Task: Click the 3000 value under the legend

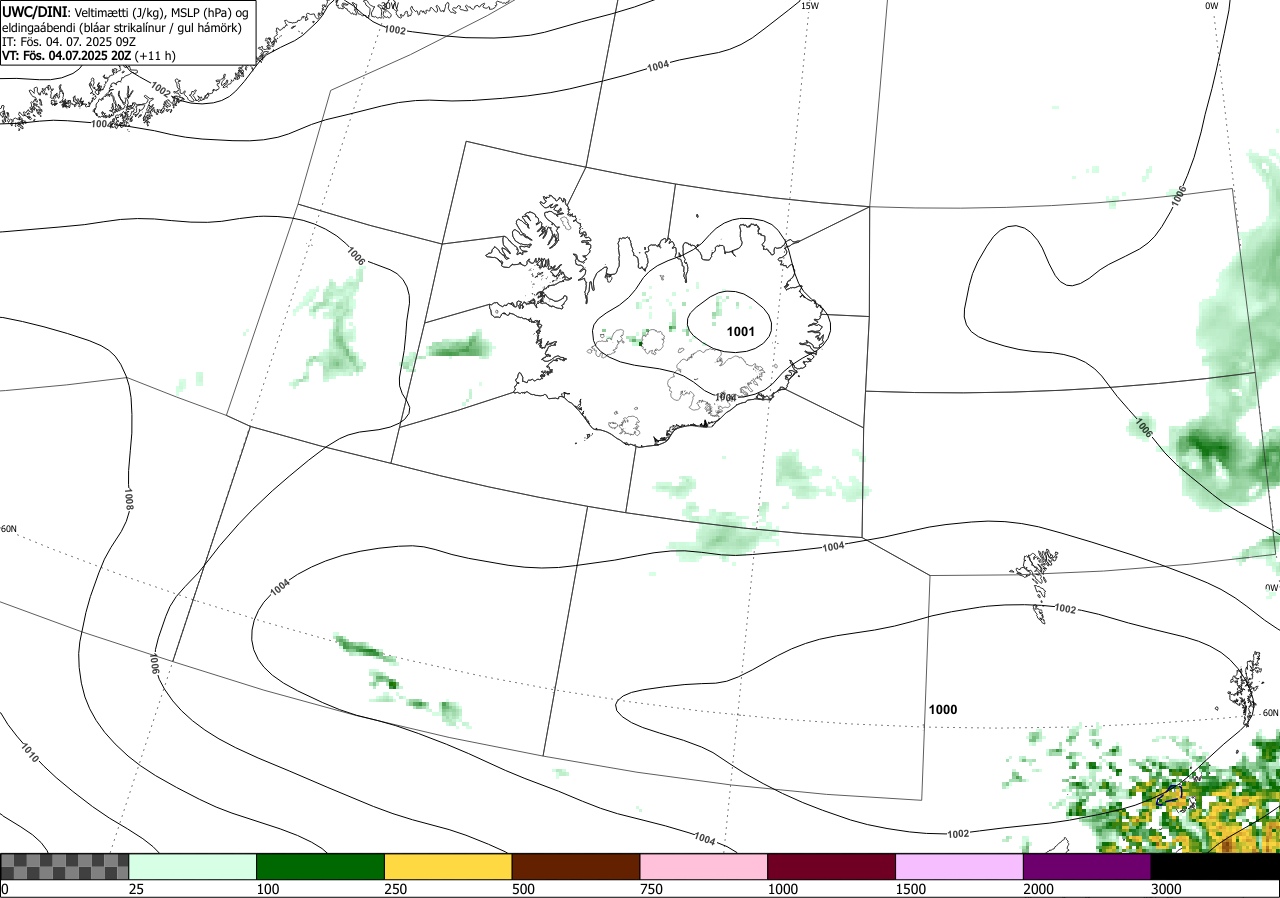Action: [x=1166, y=889]
